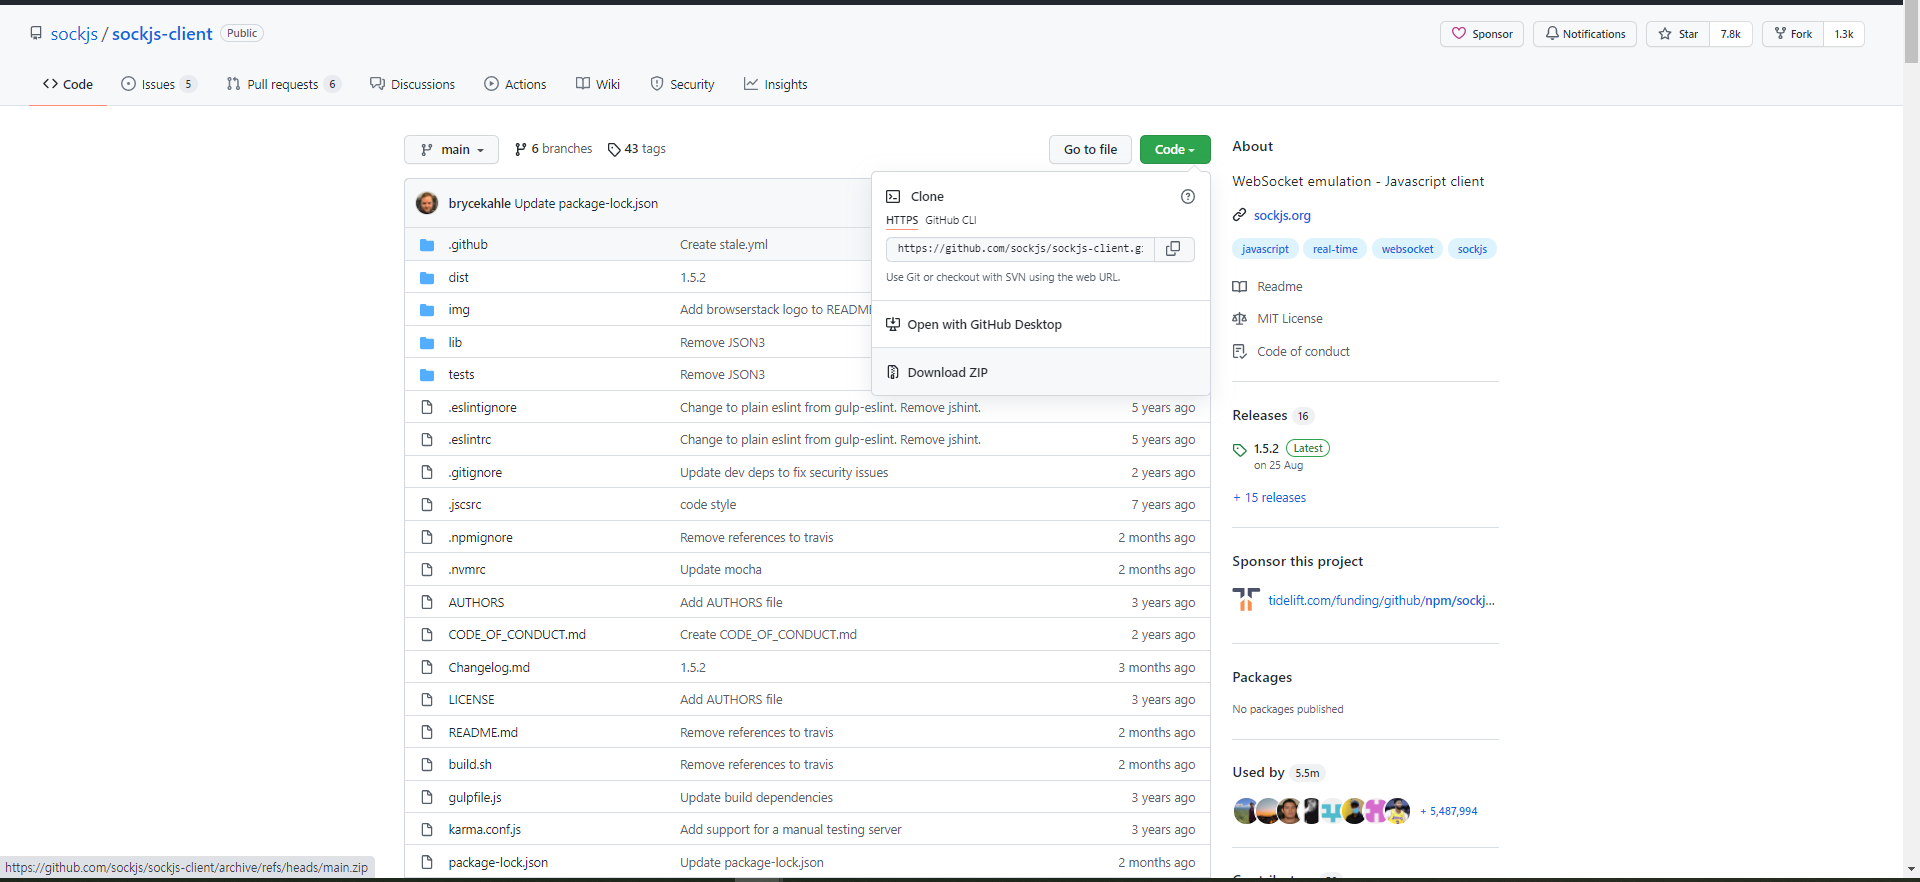This screenshot has height=882, width=1920.
Task: Click the javascript topic tag
Action: click(x=1265, y=249)
